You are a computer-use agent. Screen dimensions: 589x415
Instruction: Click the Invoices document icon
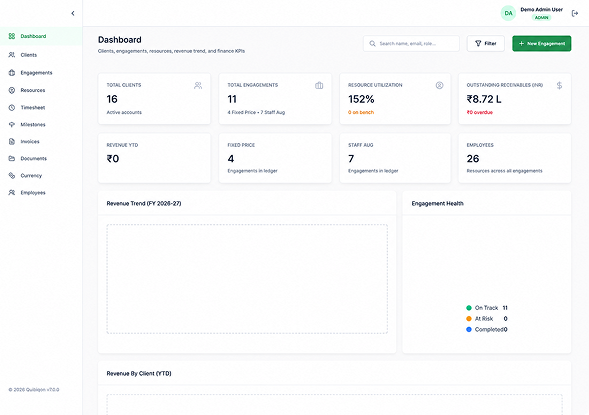click(12, 142)
